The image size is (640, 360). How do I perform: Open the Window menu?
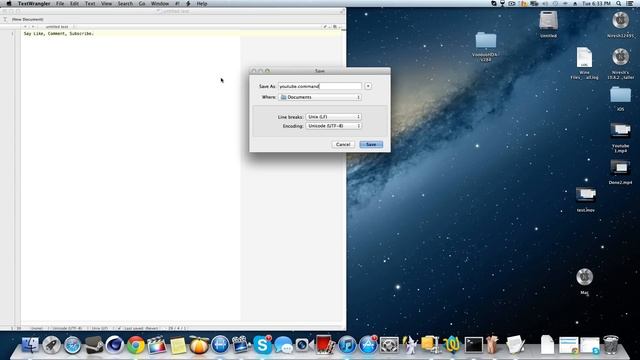[x=160, y=4]
